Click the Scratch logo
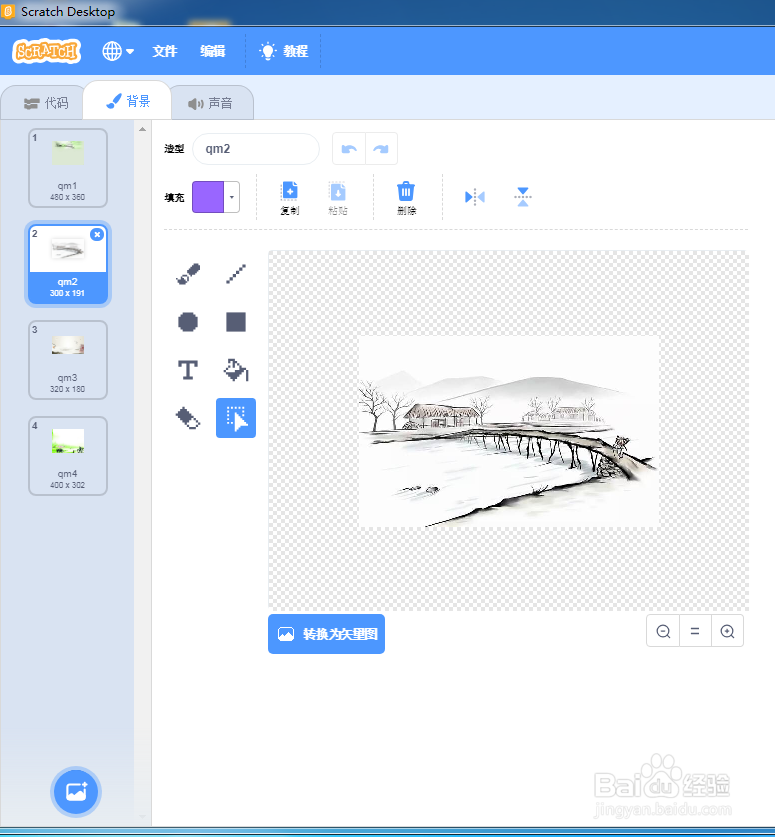 coord(46,51)
